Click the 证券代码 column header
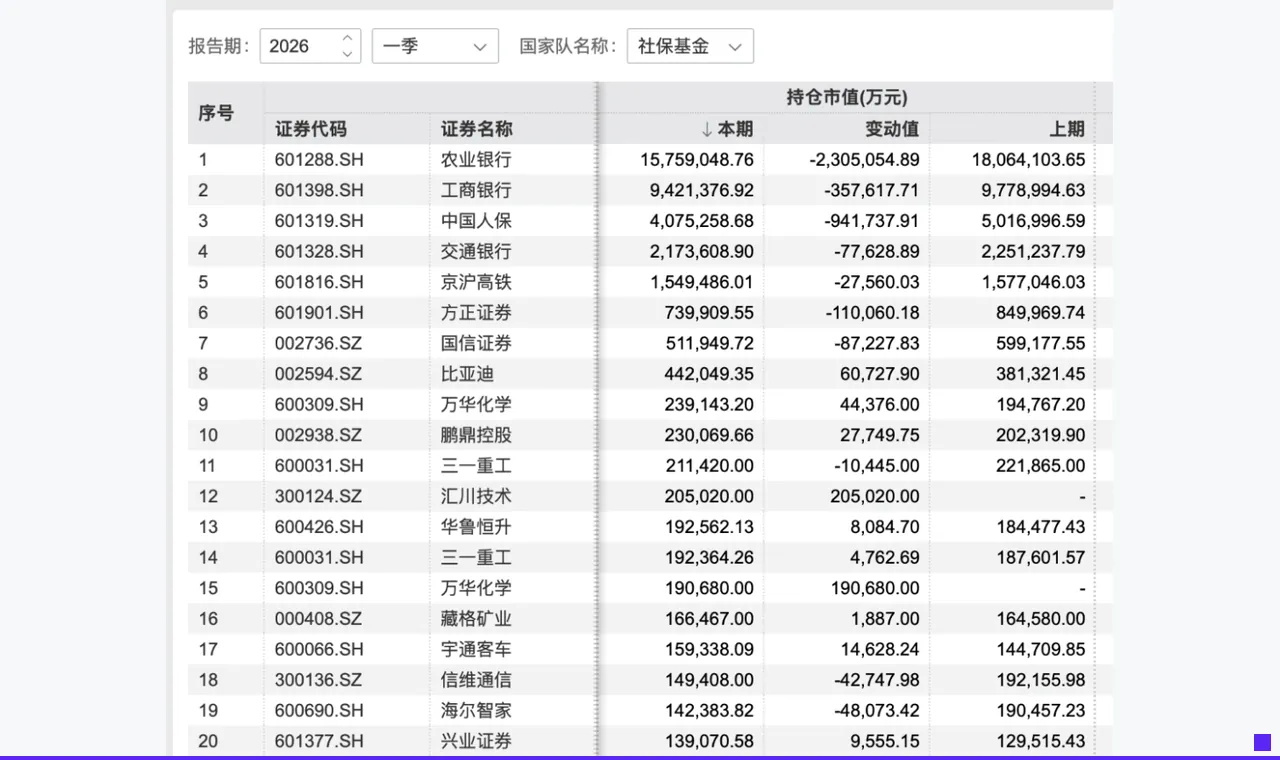Image resolution: width=1280 pixels, height=760 pixels. coord(311,129)
